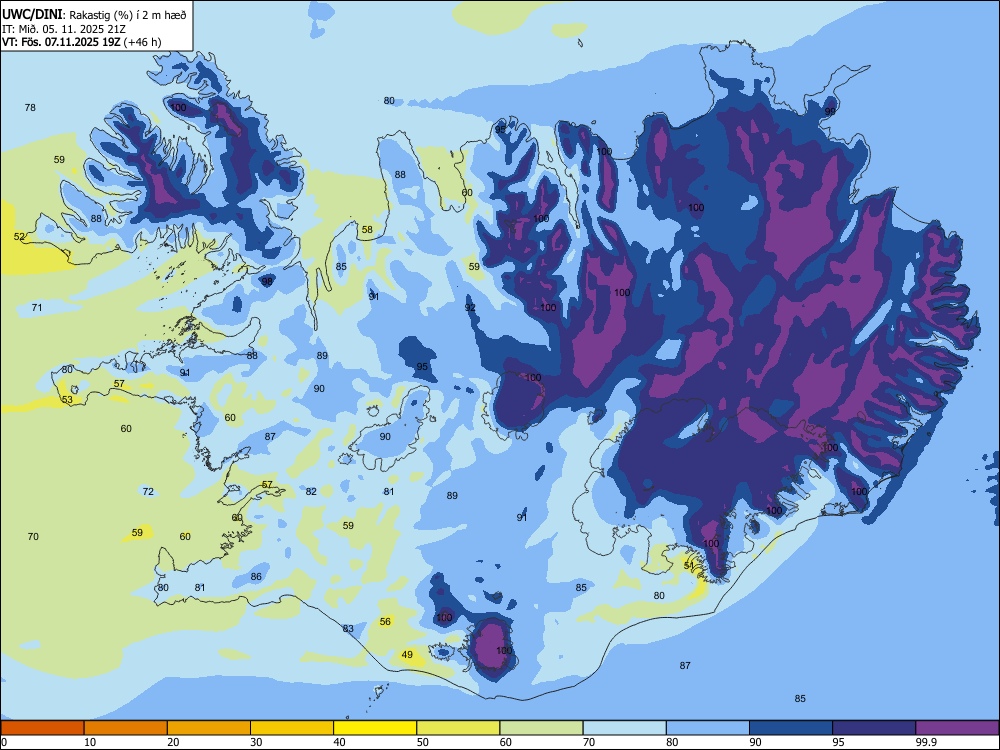
Task: Click the 'IT: Mið. 05. 11. 2025 21Z' line
Action: point(64,29)
